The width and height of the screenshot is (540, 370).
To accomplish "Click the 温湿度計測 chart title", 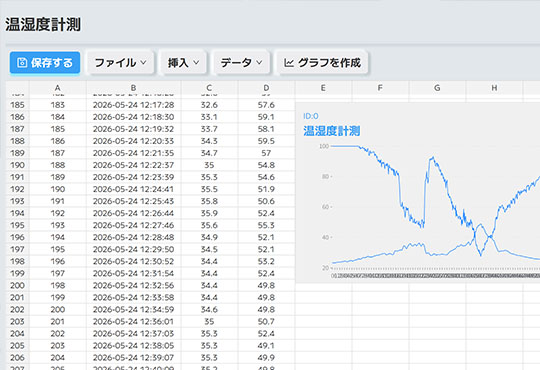I will pos(332,131).
